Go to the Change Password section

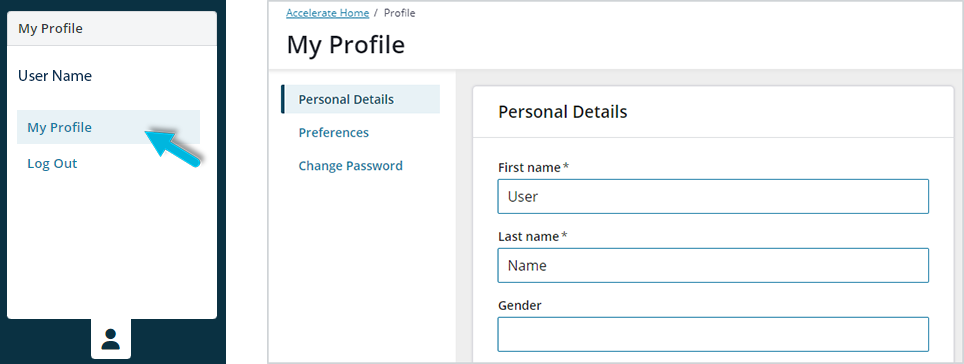pos(350,166)
